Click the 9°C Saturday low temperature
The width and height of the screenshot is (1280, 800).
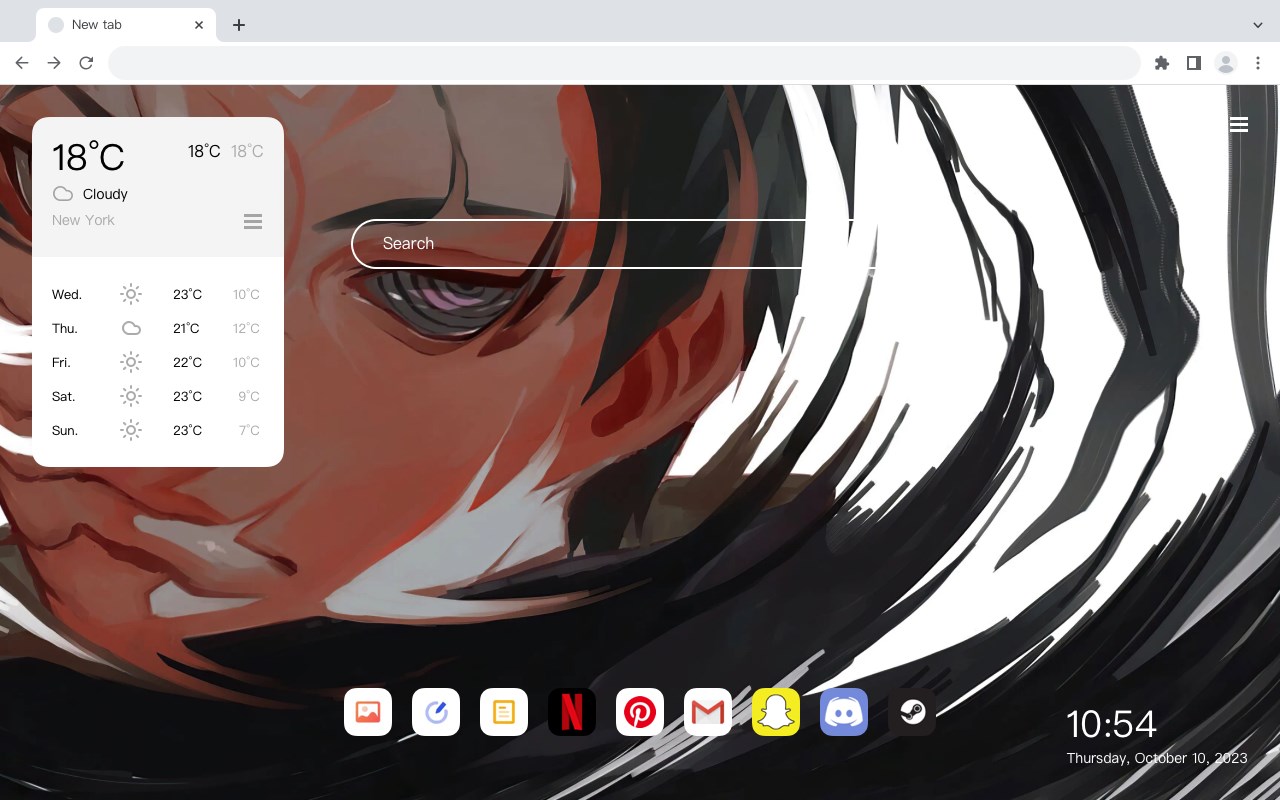249,396
